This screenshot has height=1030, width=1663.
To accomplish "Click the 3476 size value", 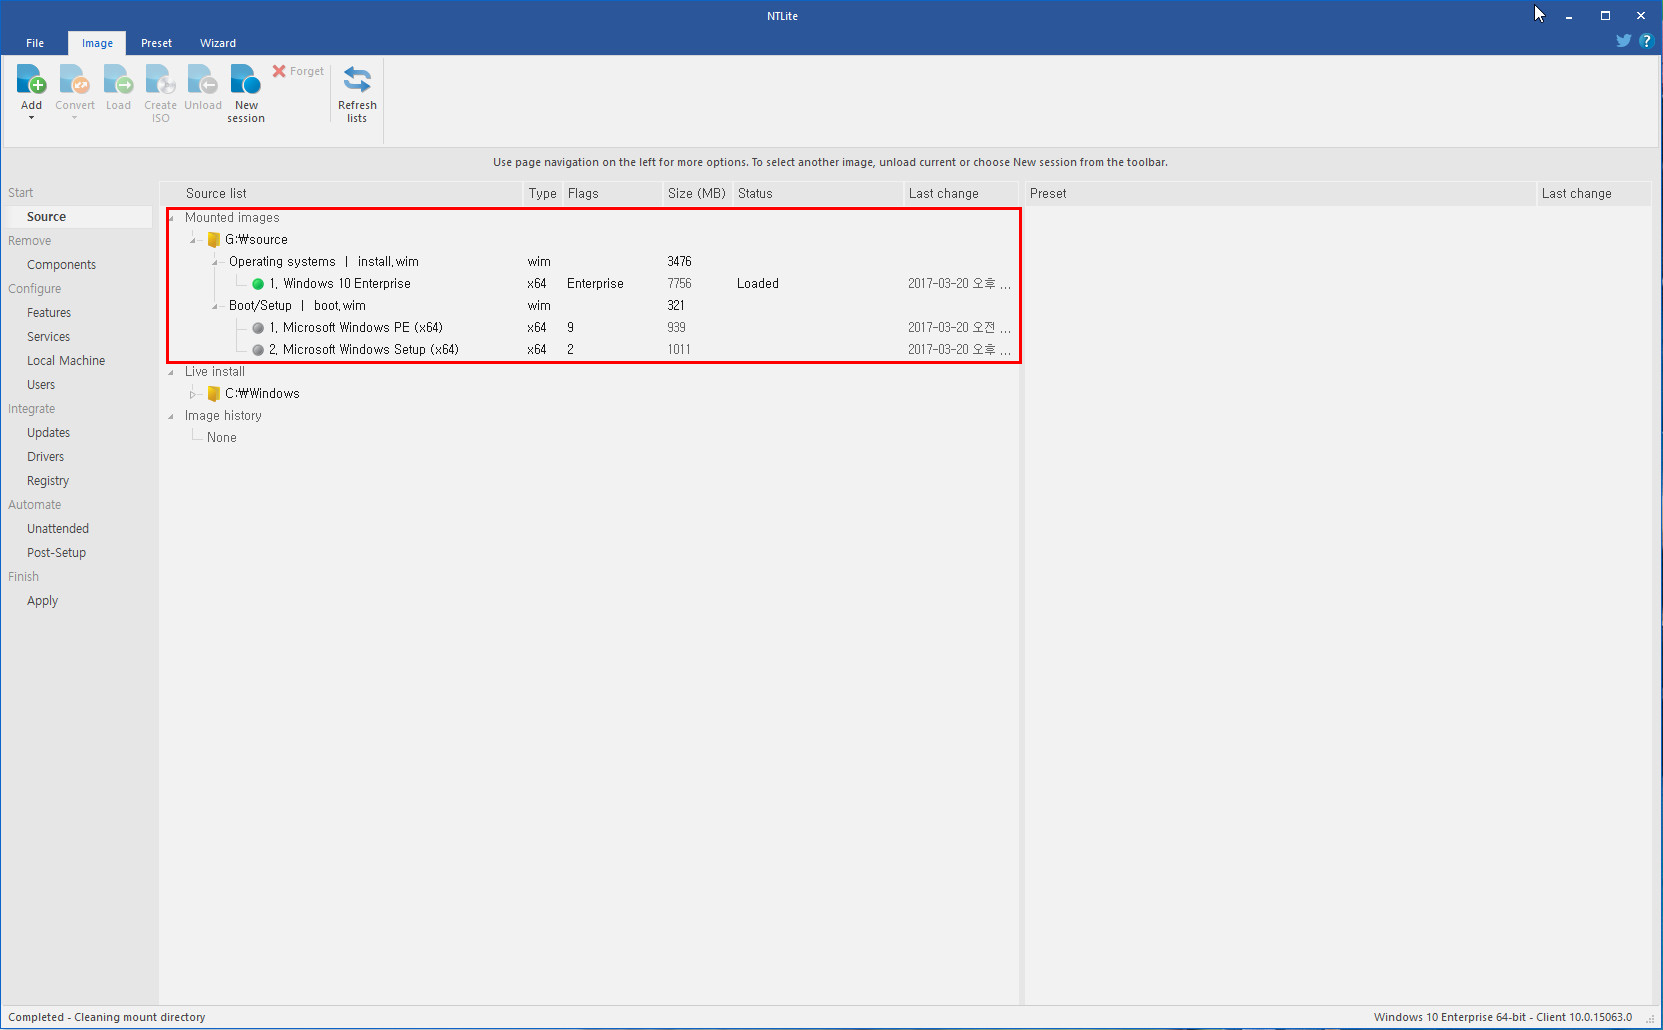I will tap(679, 262).
